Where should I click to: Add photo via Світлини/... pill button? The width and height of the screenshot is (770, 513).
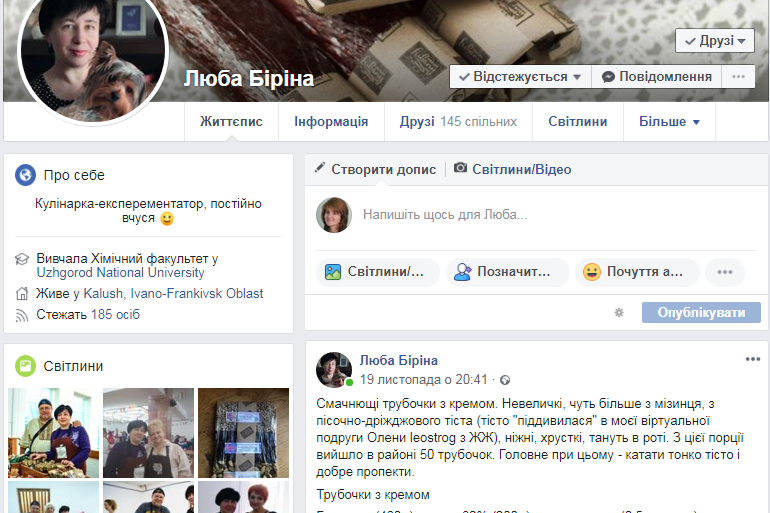(x=378, y=272)
